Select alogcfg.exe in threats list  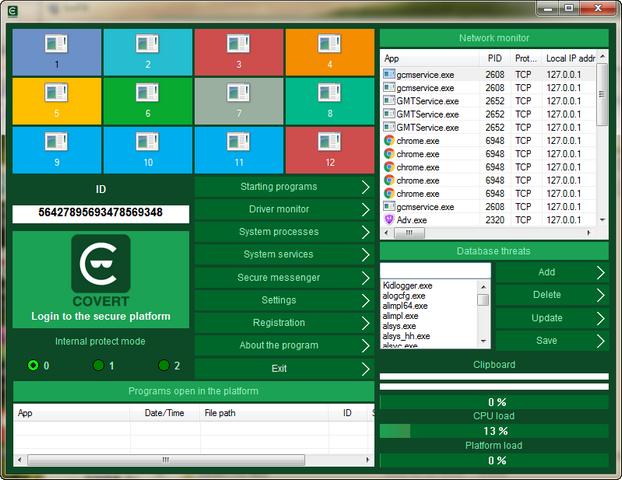point(404,296)
